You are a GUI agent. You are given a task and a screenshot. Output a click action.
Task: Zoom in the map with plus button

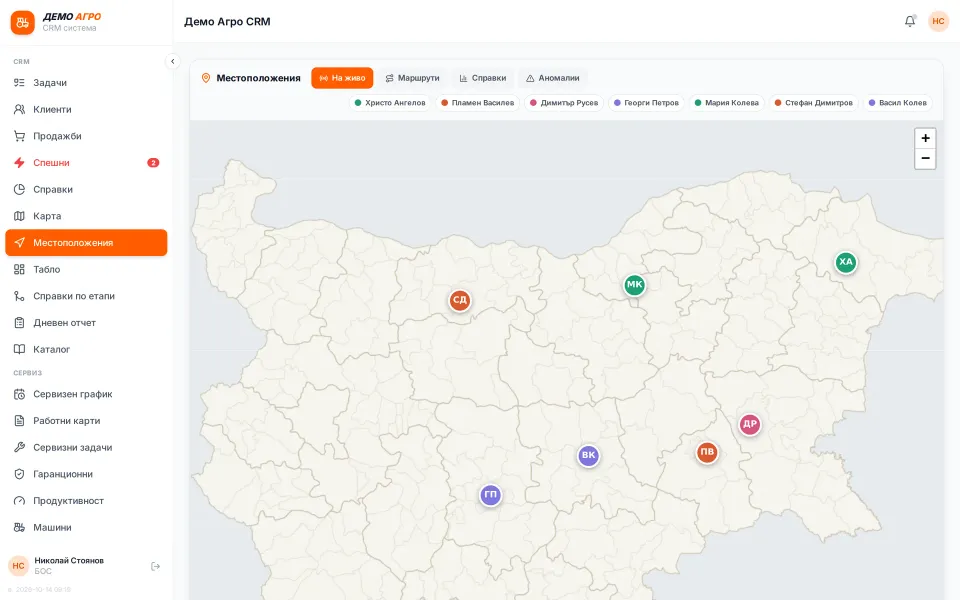coord(925,138)
